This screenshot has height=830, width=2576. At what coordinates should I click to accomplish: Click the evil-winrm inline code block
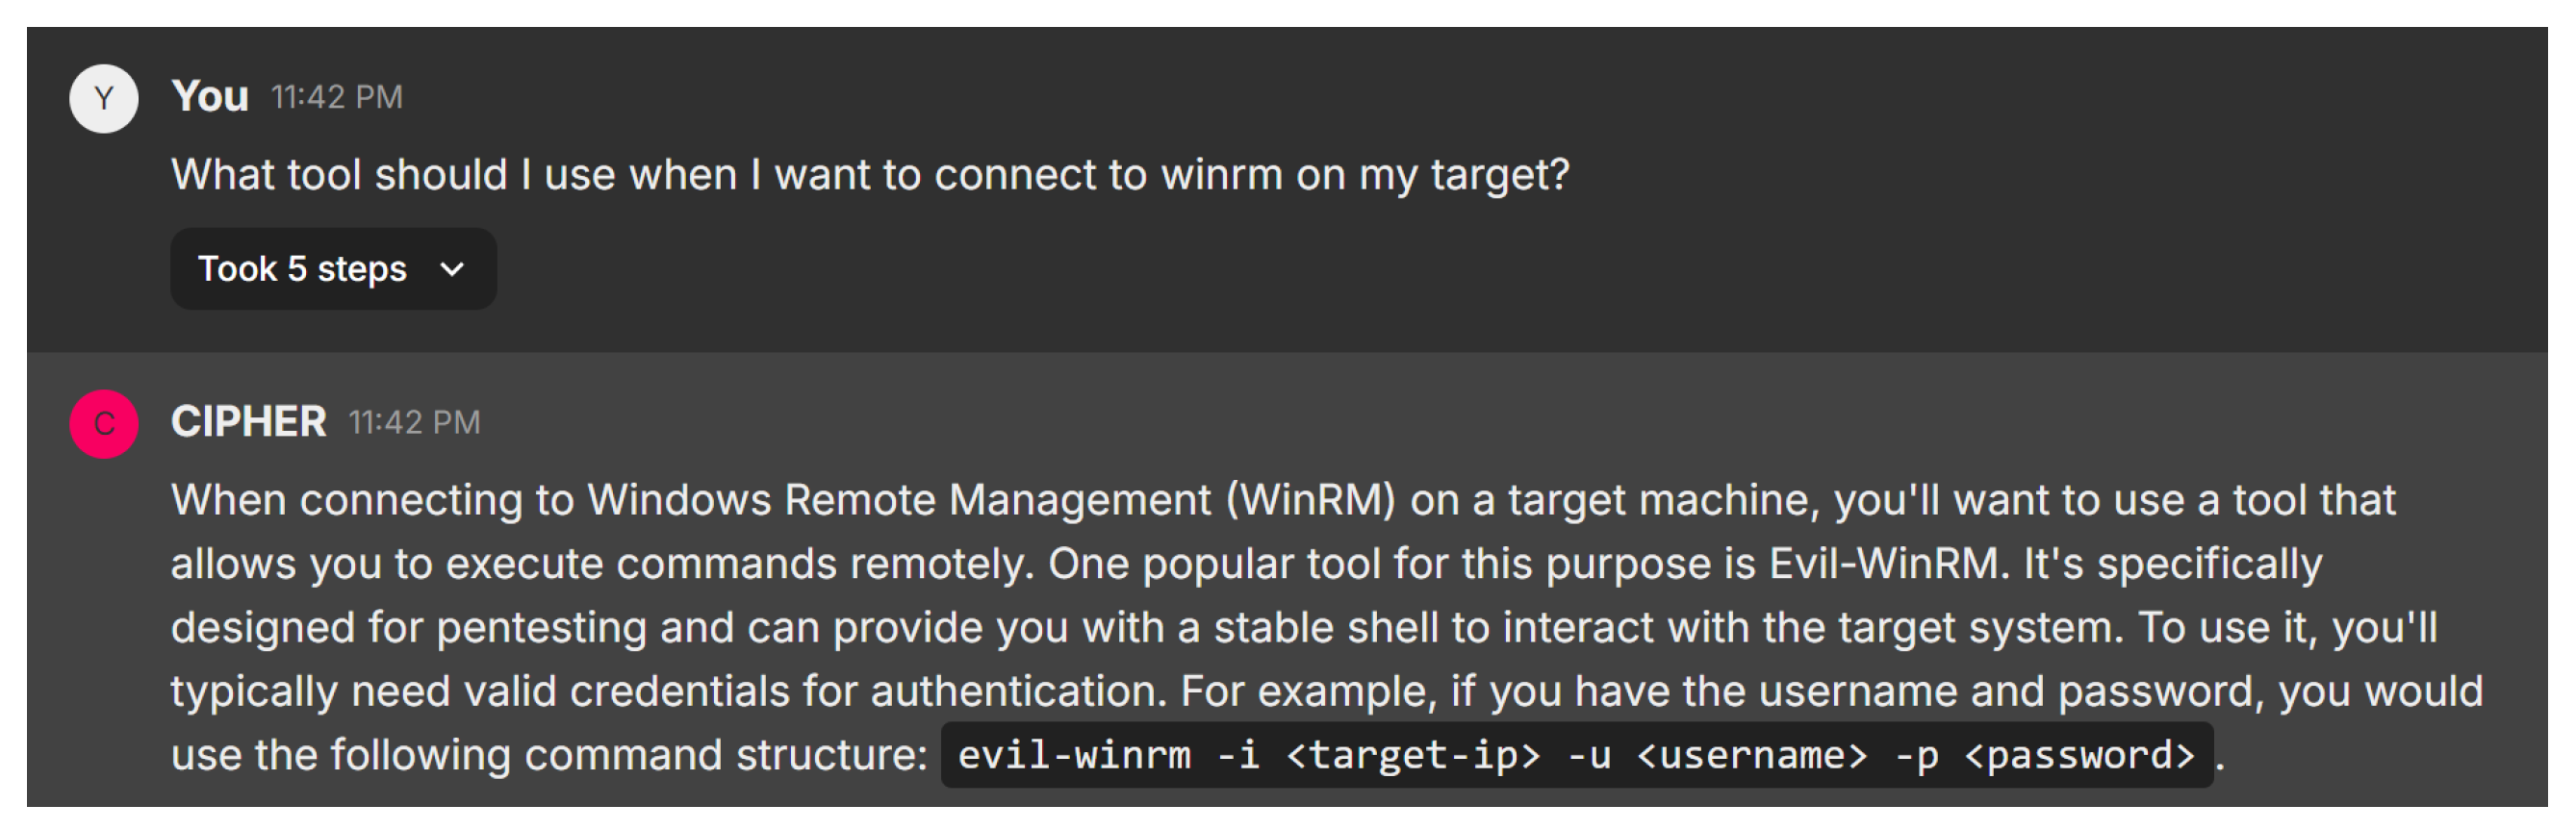click(1576, 754)
